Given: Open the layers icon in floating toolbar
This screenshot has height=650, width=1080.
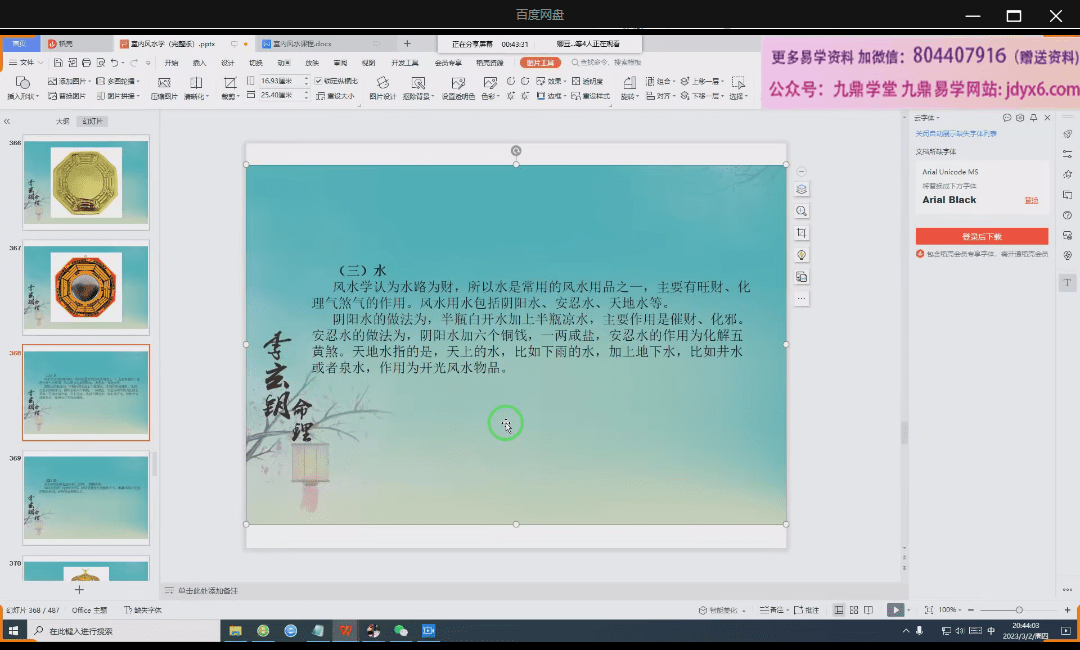Looking at the screenshot, I should tap(802, 189).
